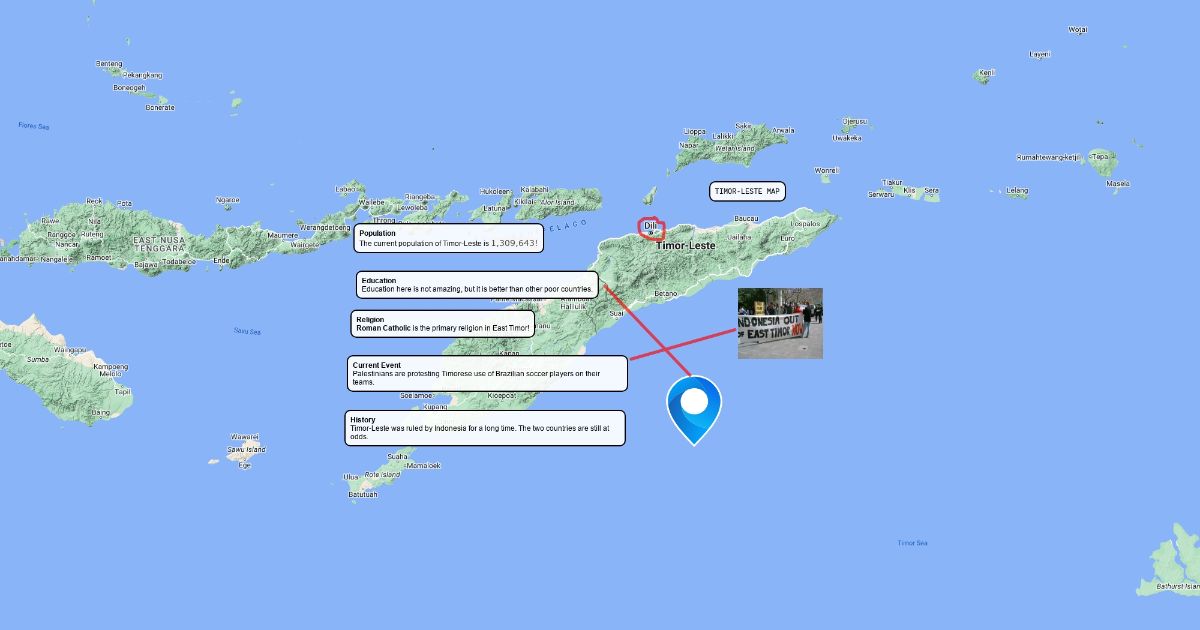Click the Baucau city label
The height and width of the screenshot is (630, 1200).
[747, 218]
